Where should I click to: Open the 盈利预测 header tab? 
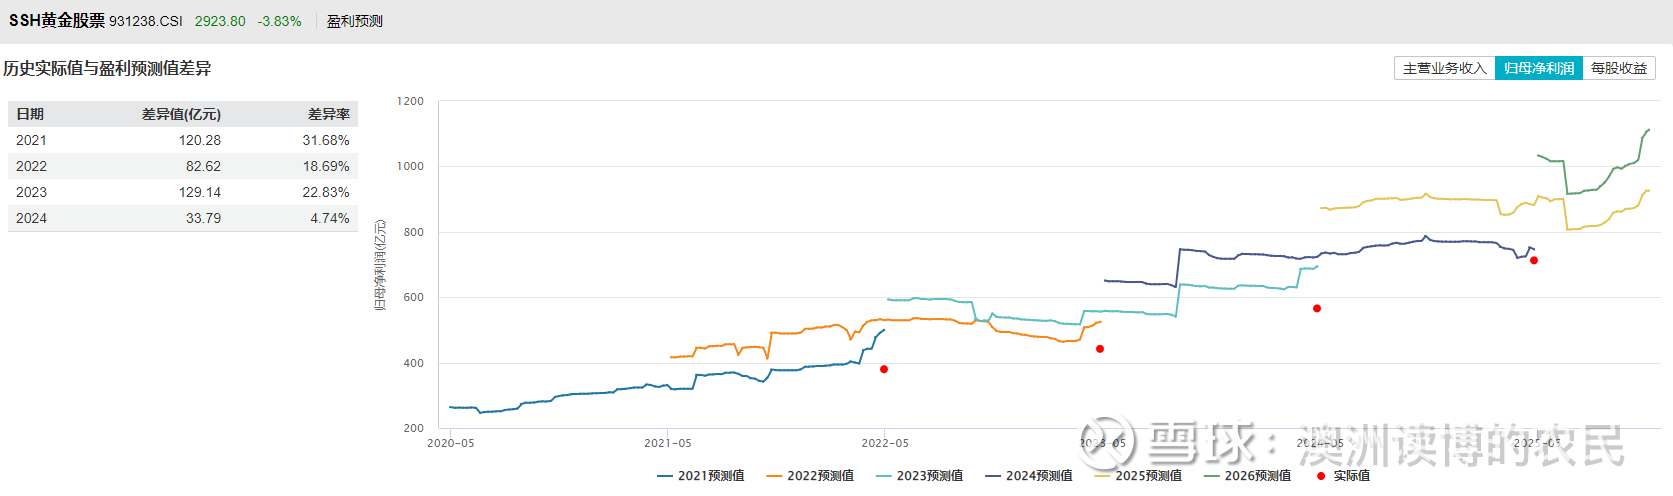pyautogui.click(x=355, y=21)
